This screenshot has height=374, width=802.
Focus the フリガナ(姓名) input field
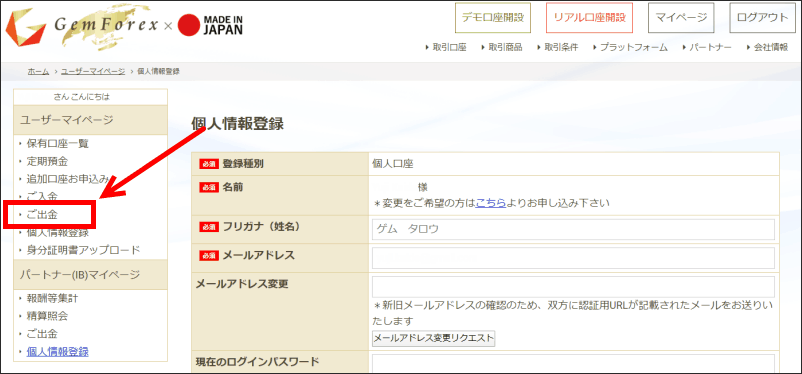click(573, 230)
